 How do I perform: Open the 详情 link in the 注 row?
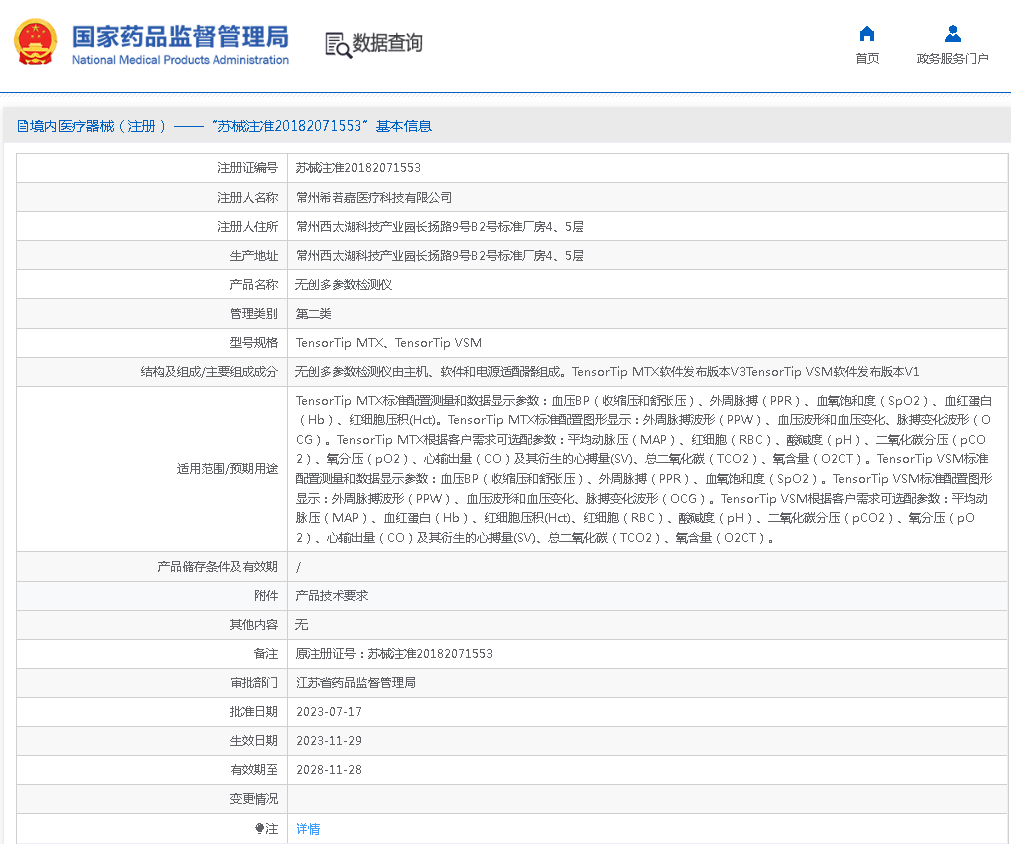tap(308, 829)
